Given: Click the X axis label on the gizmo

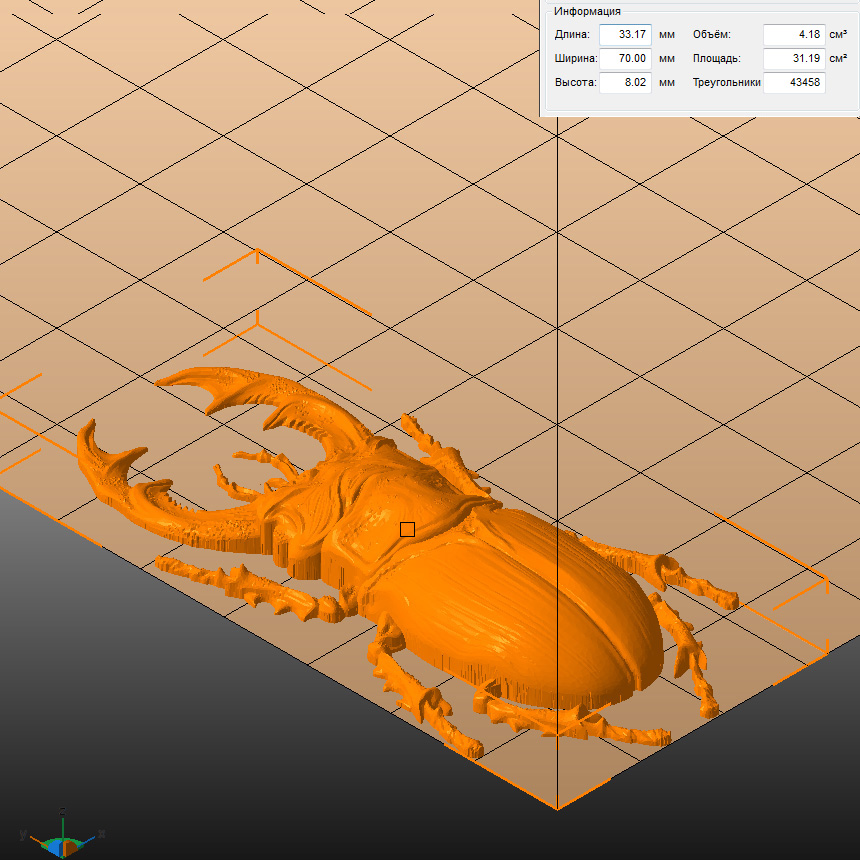Looking at the screenshot, I should point(102,832).
